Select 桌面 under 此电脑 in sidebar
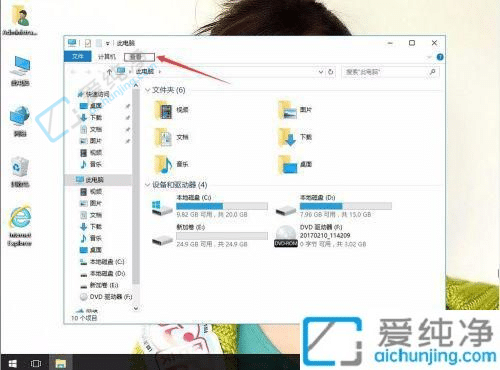This screenshot has height=370, width=500. pos(91,250)
